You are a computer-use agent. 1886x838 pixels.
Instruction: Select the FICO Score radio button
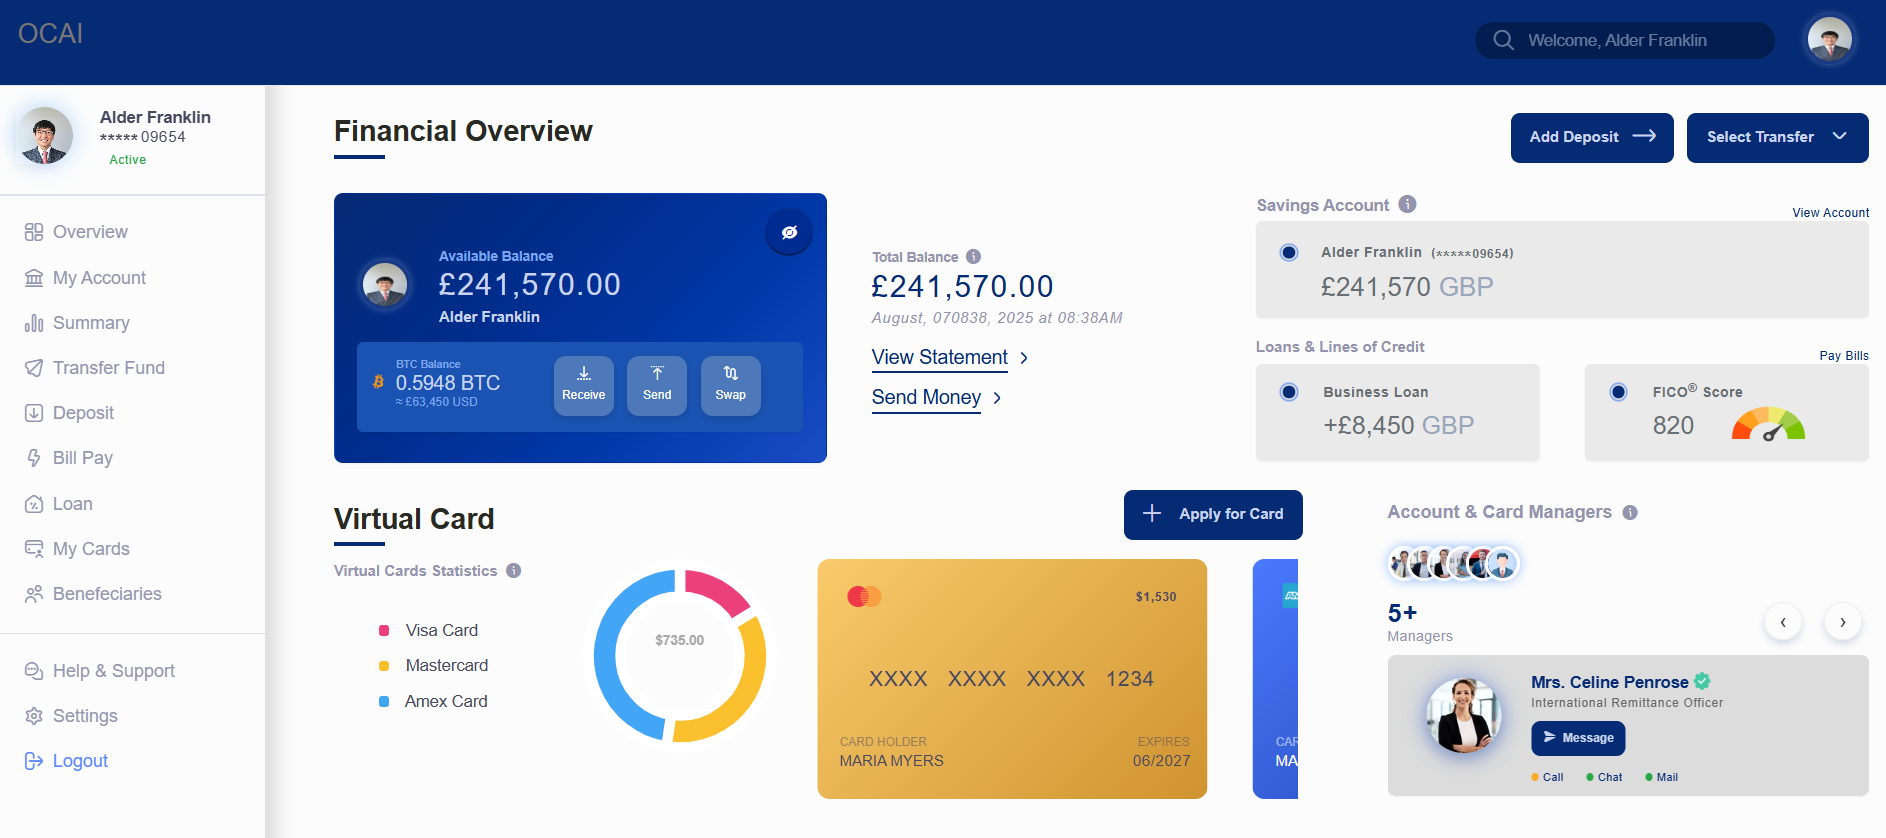[x=1618, y=392]
